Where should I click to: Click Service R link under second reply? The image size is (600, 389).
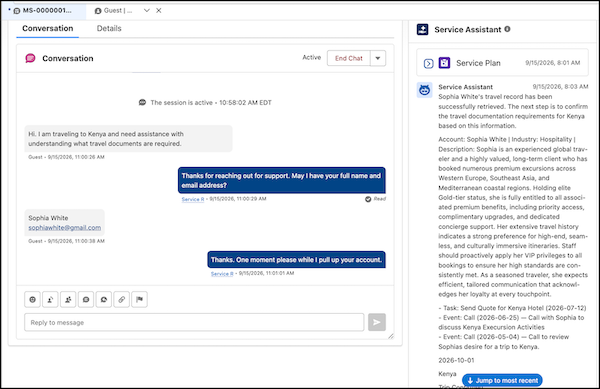[222, 273]
